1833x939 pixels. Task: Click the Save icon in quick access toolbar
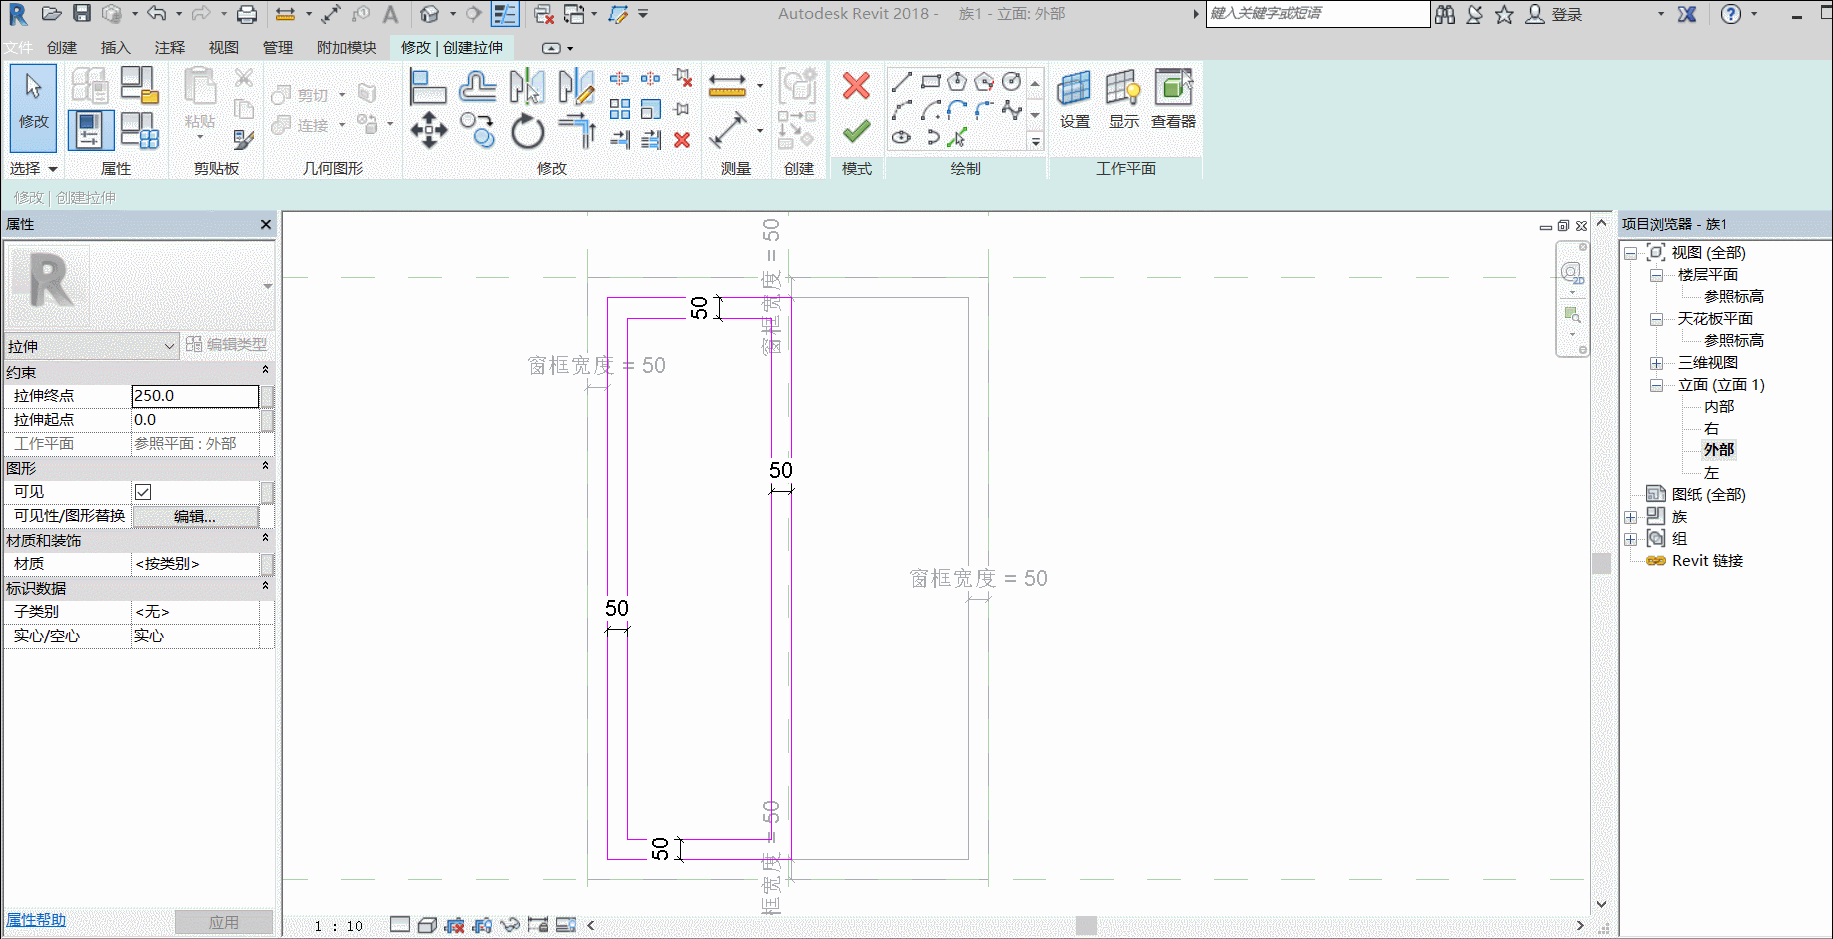click(82, 14)
